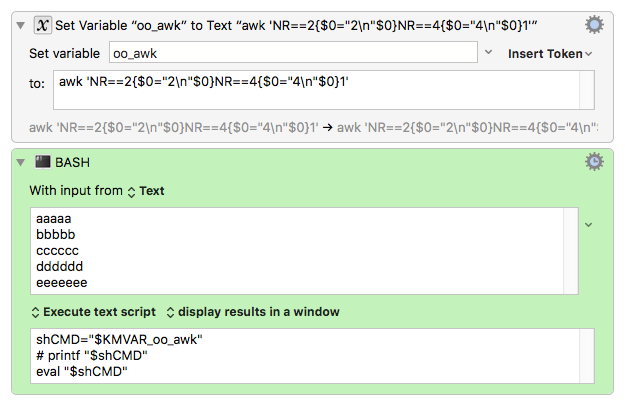Open the "display results in a window" popup
Screen dimensions: 625x409
pos(252,312)
